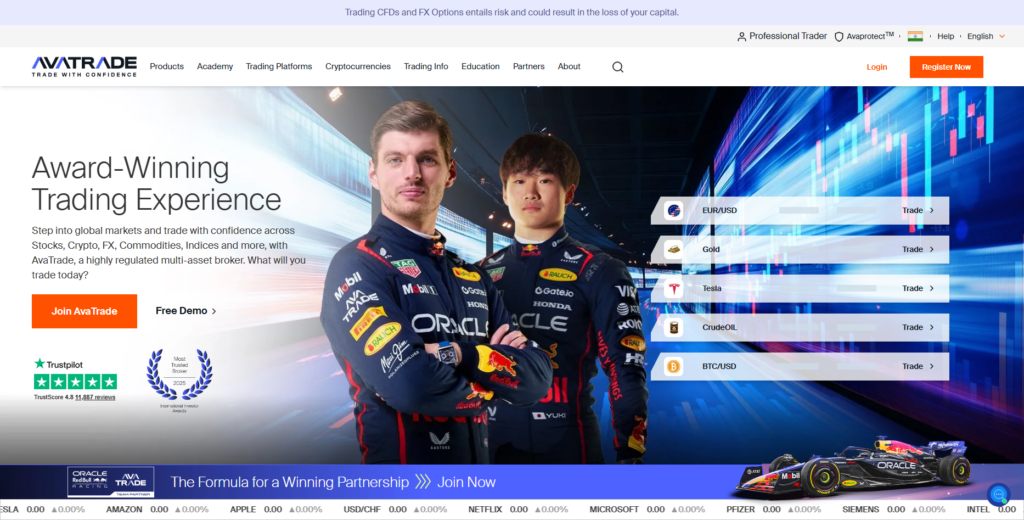
Task: Expand the English language dropdown
Action: click(984, 36)
